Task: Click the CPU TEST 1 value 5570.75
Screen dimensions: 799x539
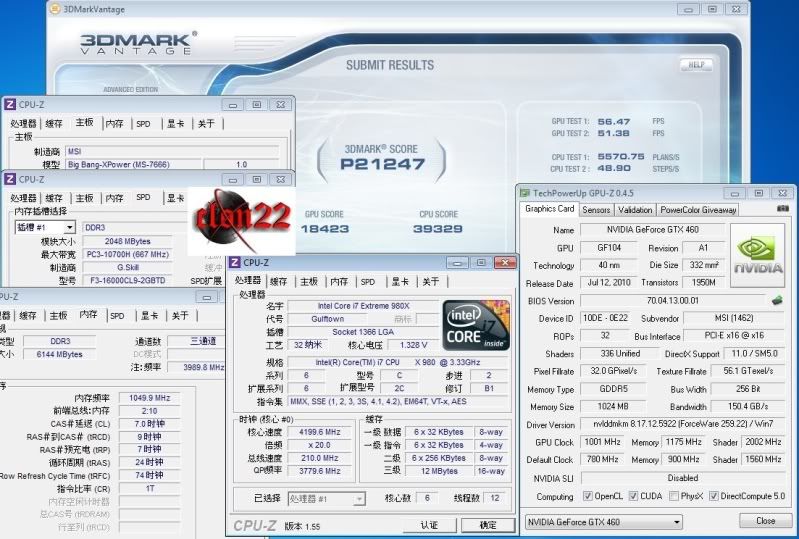Action: 621,156
